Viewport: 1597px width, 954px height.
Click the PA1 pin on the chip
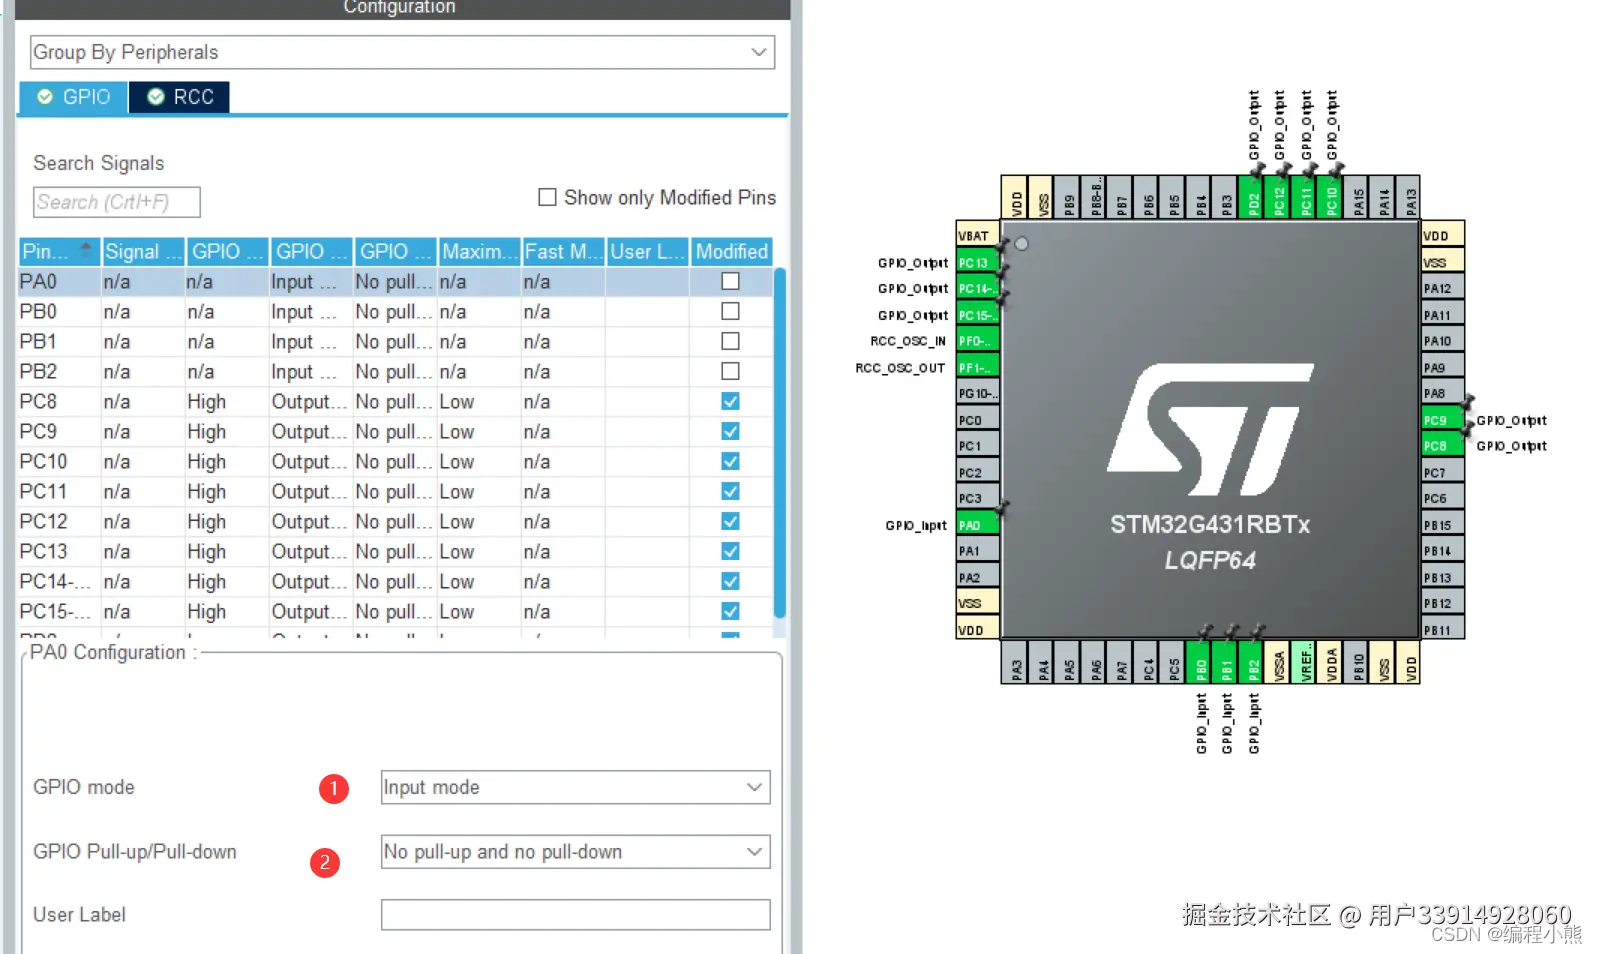point(978,551)
